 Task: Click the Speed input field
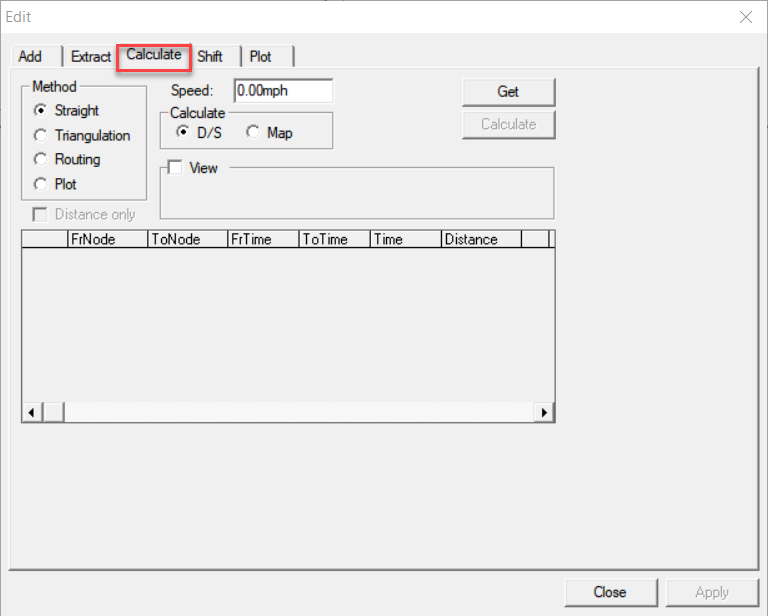[x=284, y=91]
